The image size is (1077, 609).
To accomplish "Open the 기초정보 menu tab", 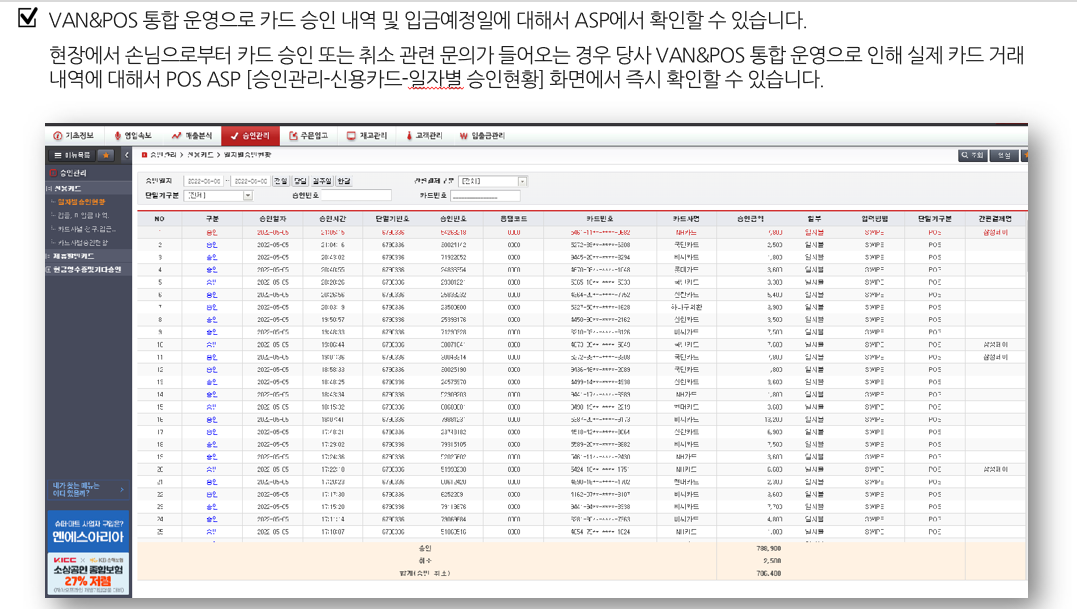I will (73, 135).
